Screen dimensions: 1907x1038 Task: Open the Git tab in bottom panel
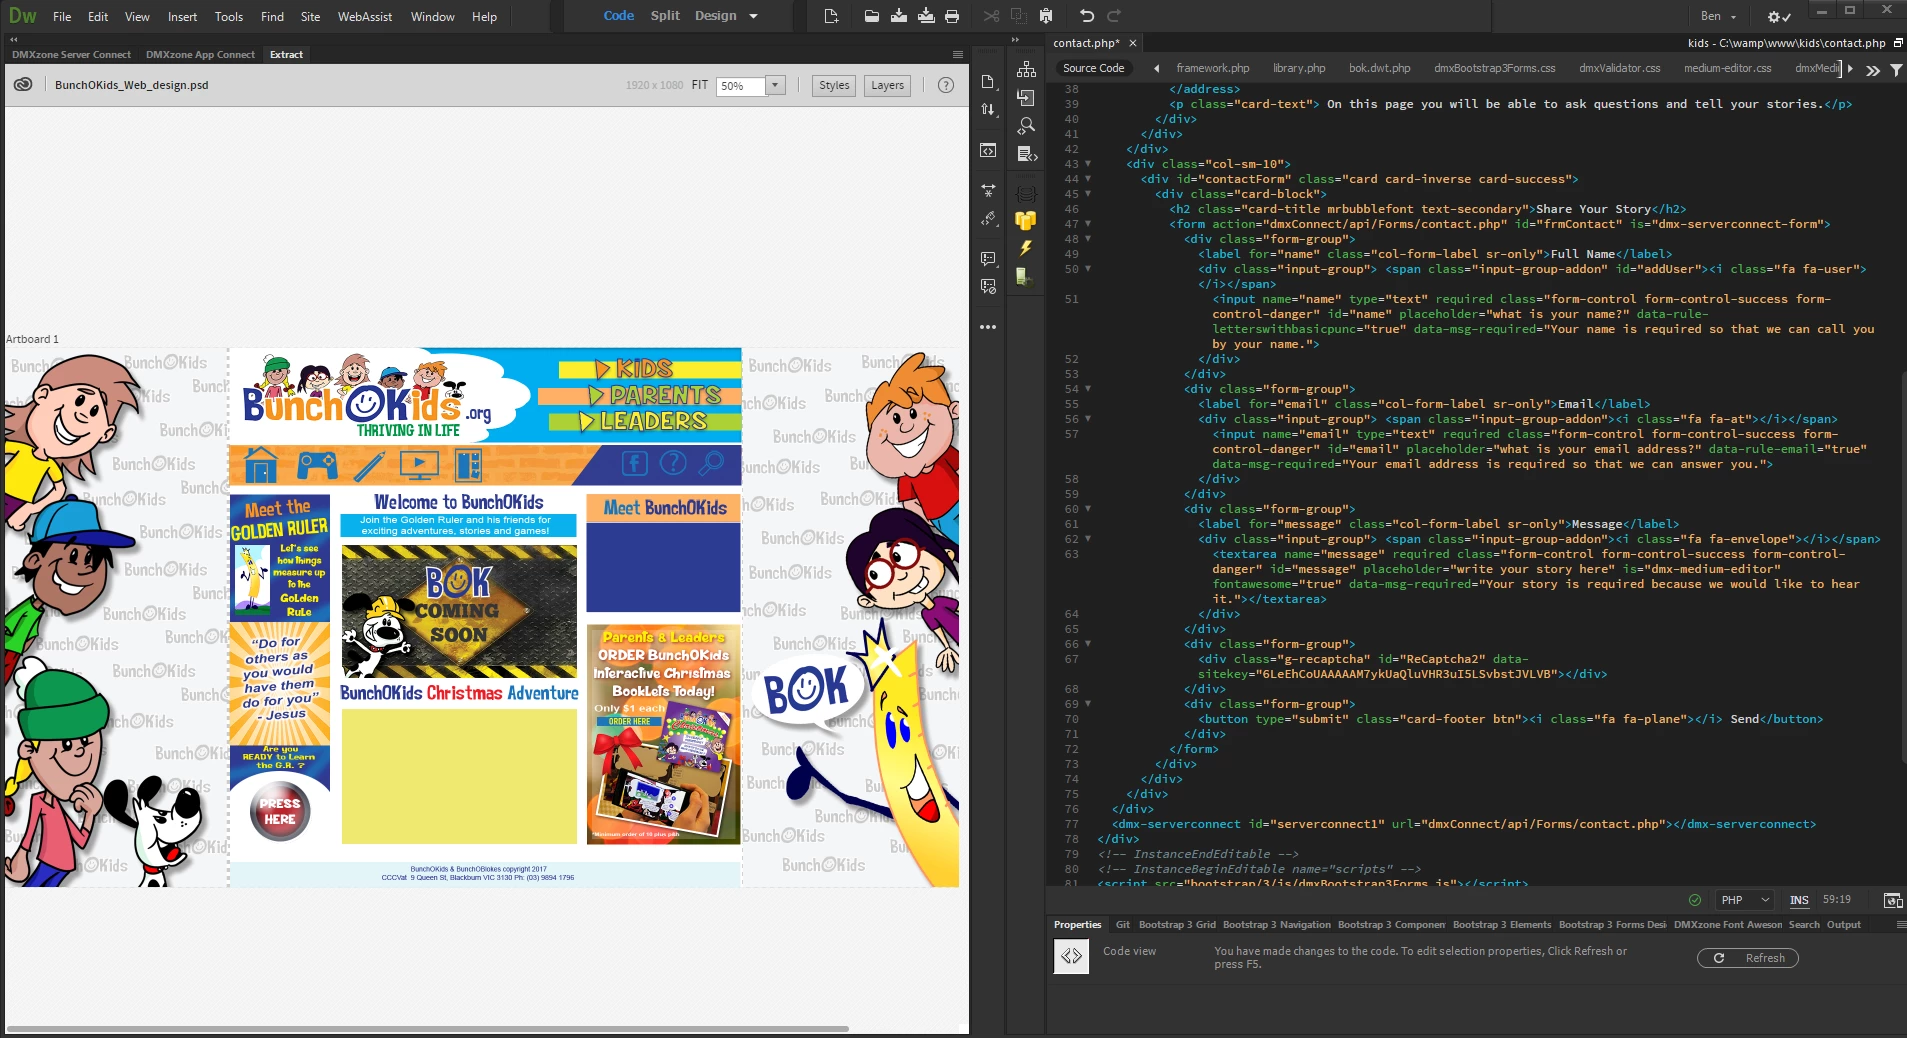1123,925
